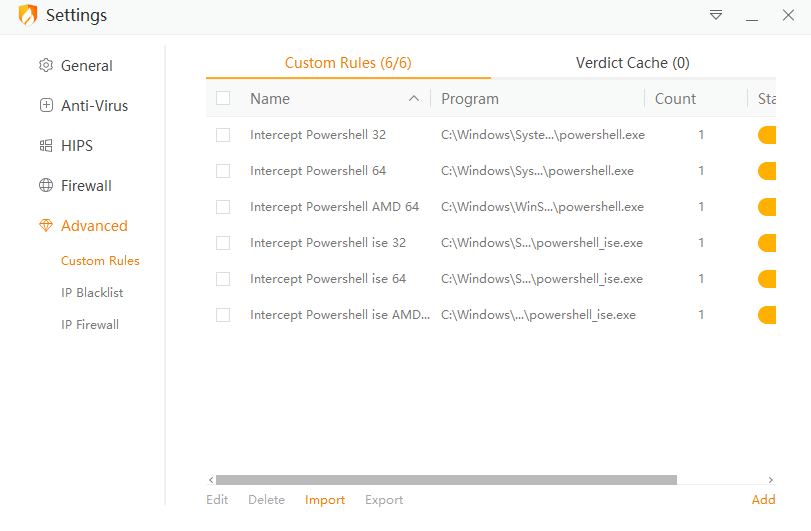Viewport: 811px width, 531px height.
Task: Click the Firewall globe icon
Action: pos(46,186)
